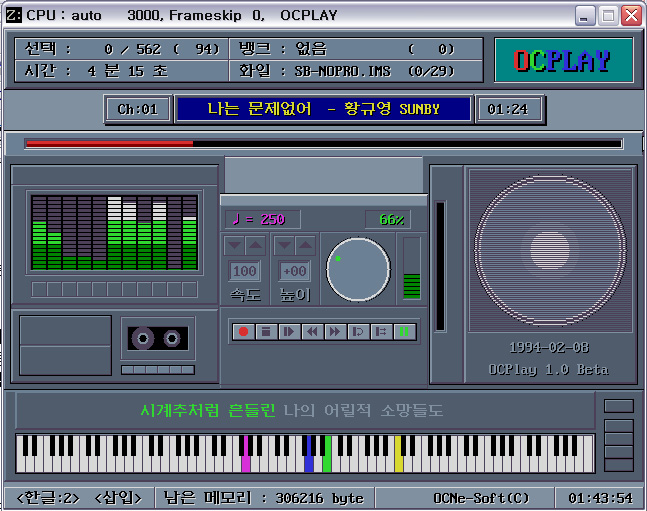
Task: Click the file name SB-NOPRO.IMS
Action: (x=342, y=71)
